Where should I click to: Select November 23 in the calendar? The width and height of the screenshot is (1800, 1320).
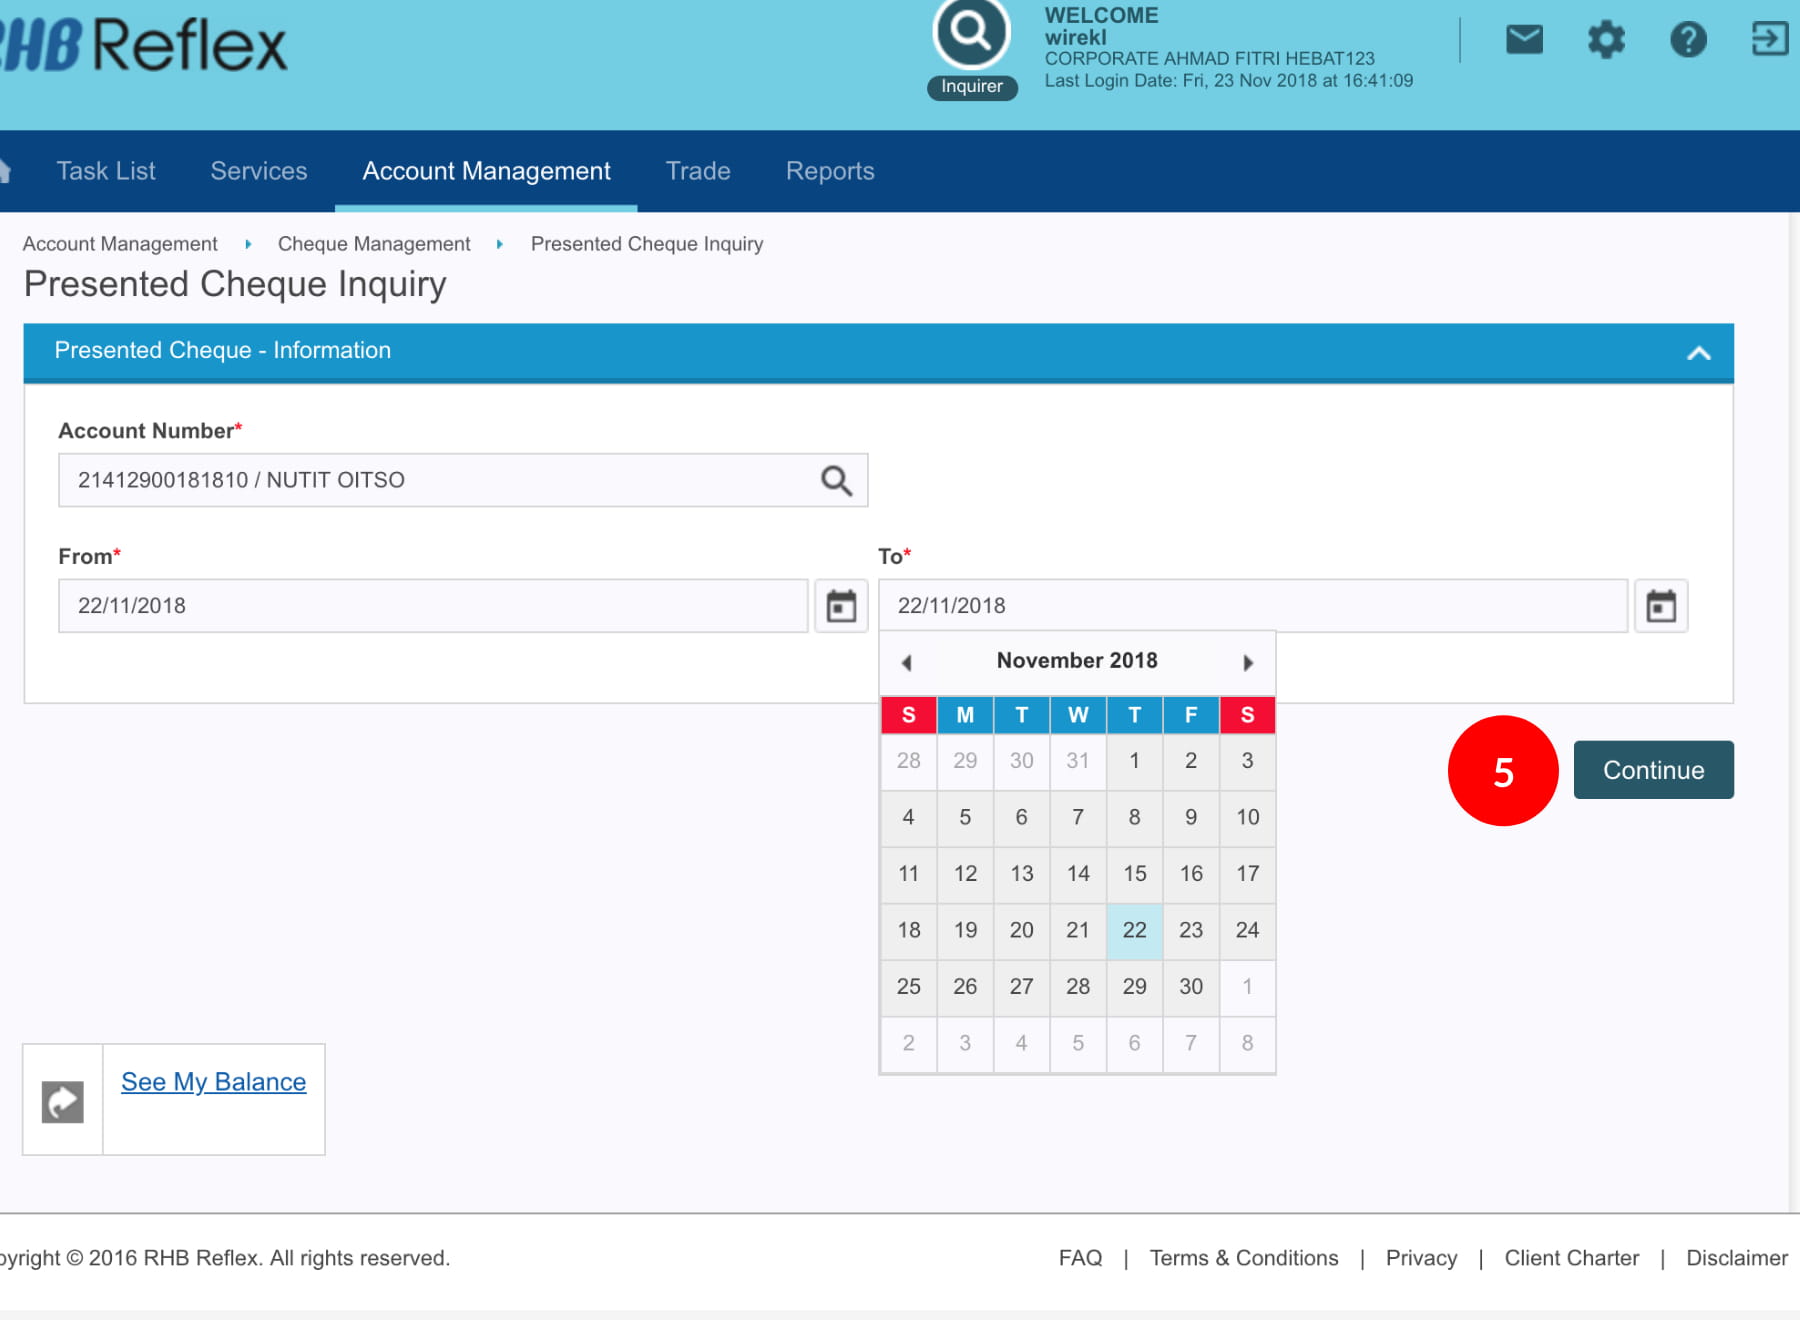tap(1190, 930)
